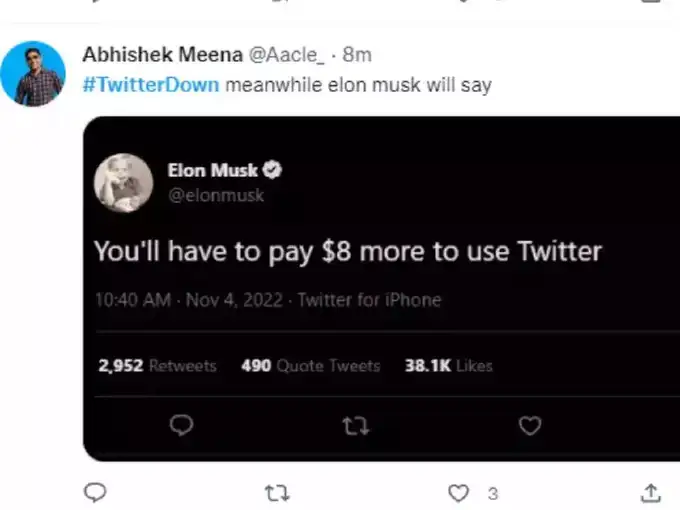Like the tweet with 3 likes
The height and width of the screenshot is (510, 680).
tap(459, 492)
